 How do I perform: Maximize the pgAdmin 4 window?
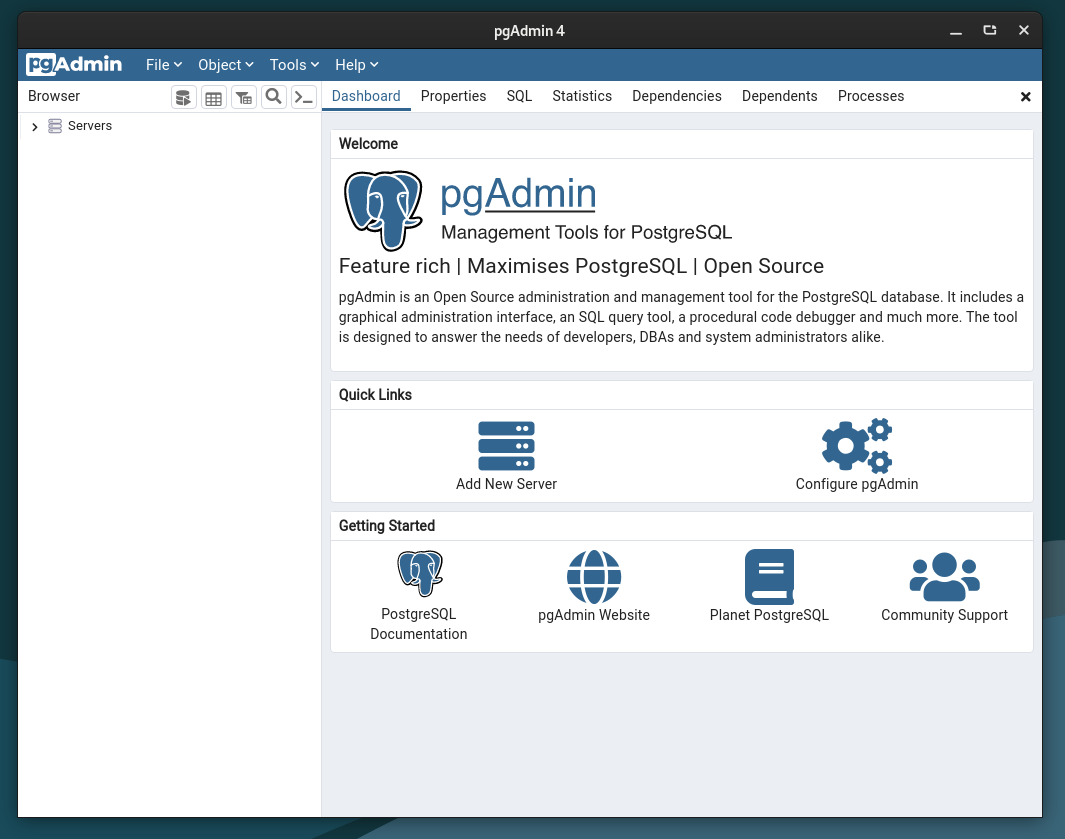coord(990,31)
